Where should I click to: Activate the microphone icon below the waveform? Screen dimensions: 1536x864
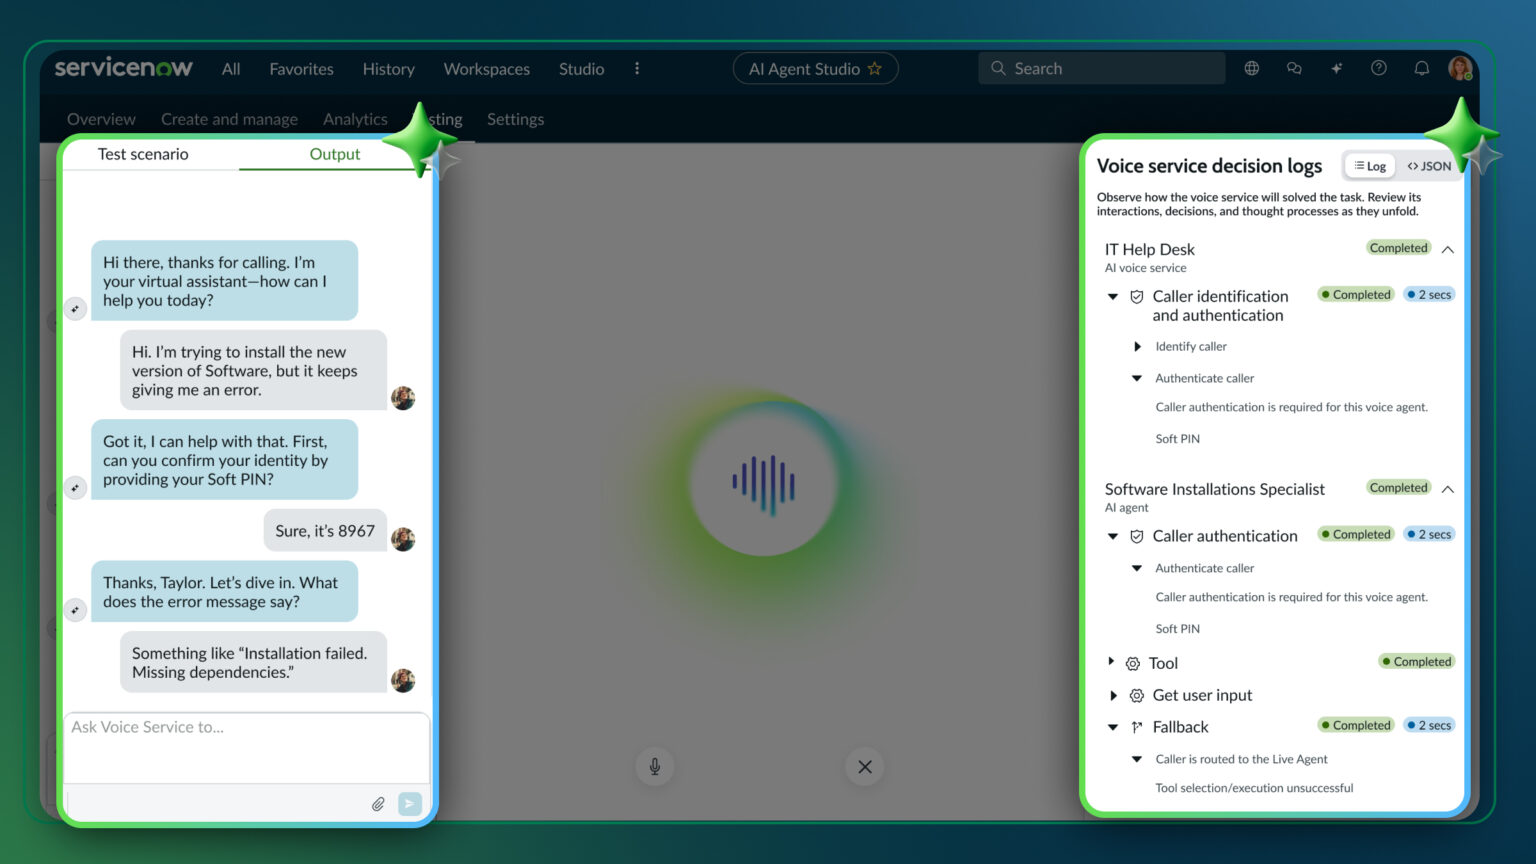(x=654, y=766)
